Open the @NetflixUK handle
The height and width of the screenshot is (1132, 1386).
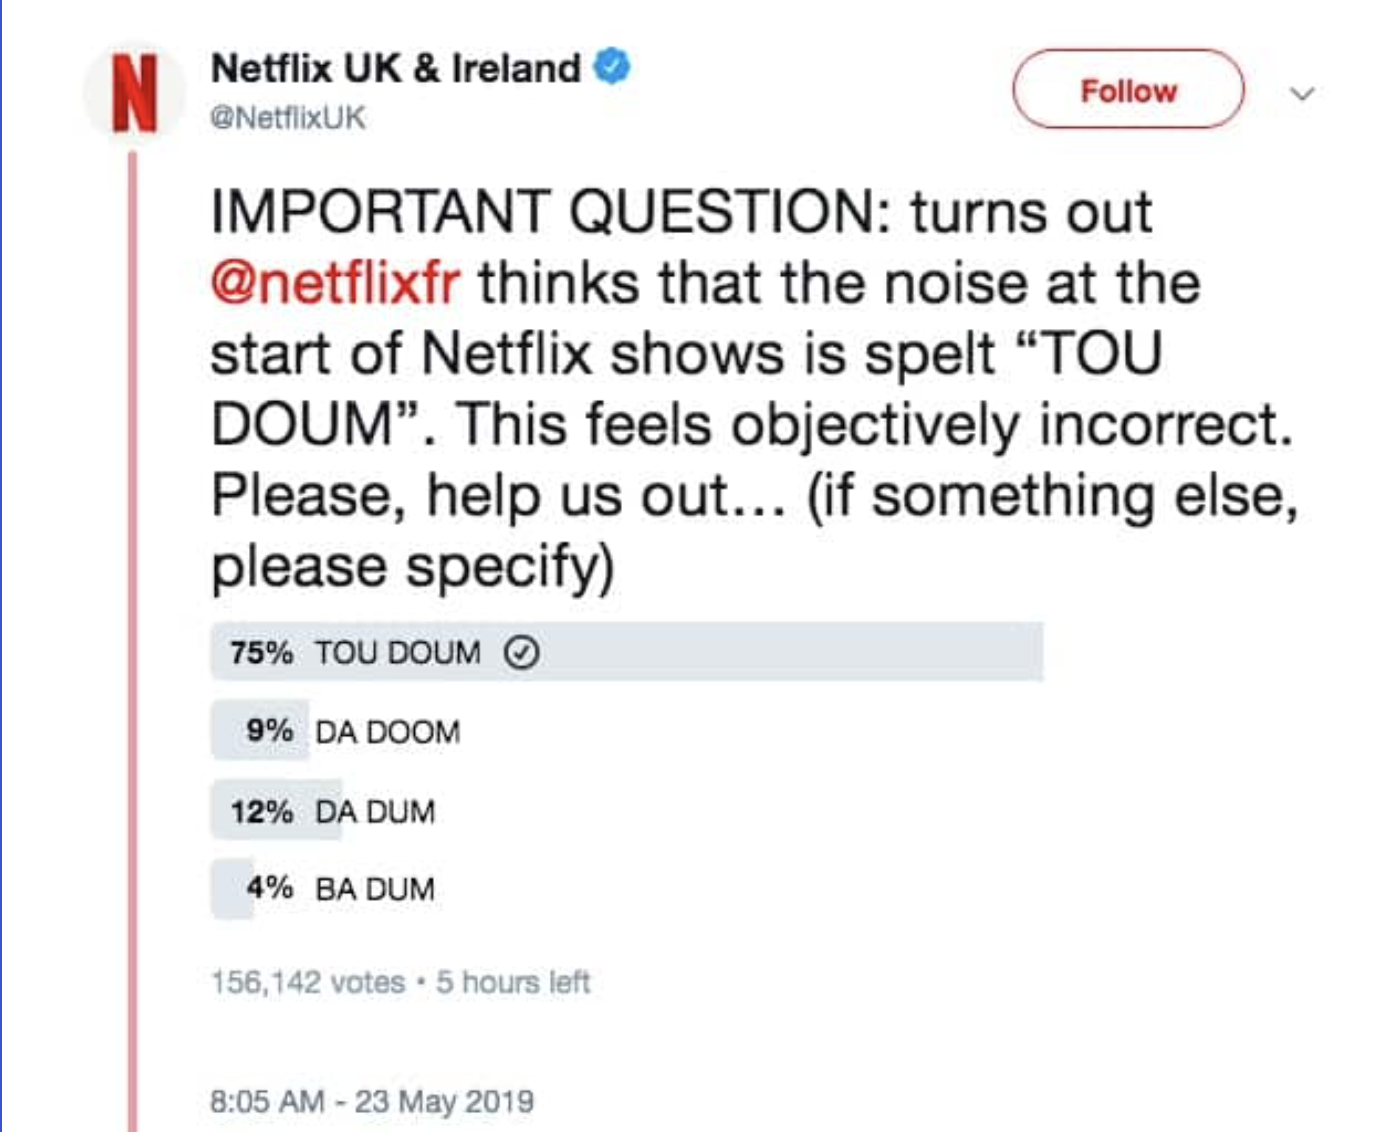pos(288,118)
